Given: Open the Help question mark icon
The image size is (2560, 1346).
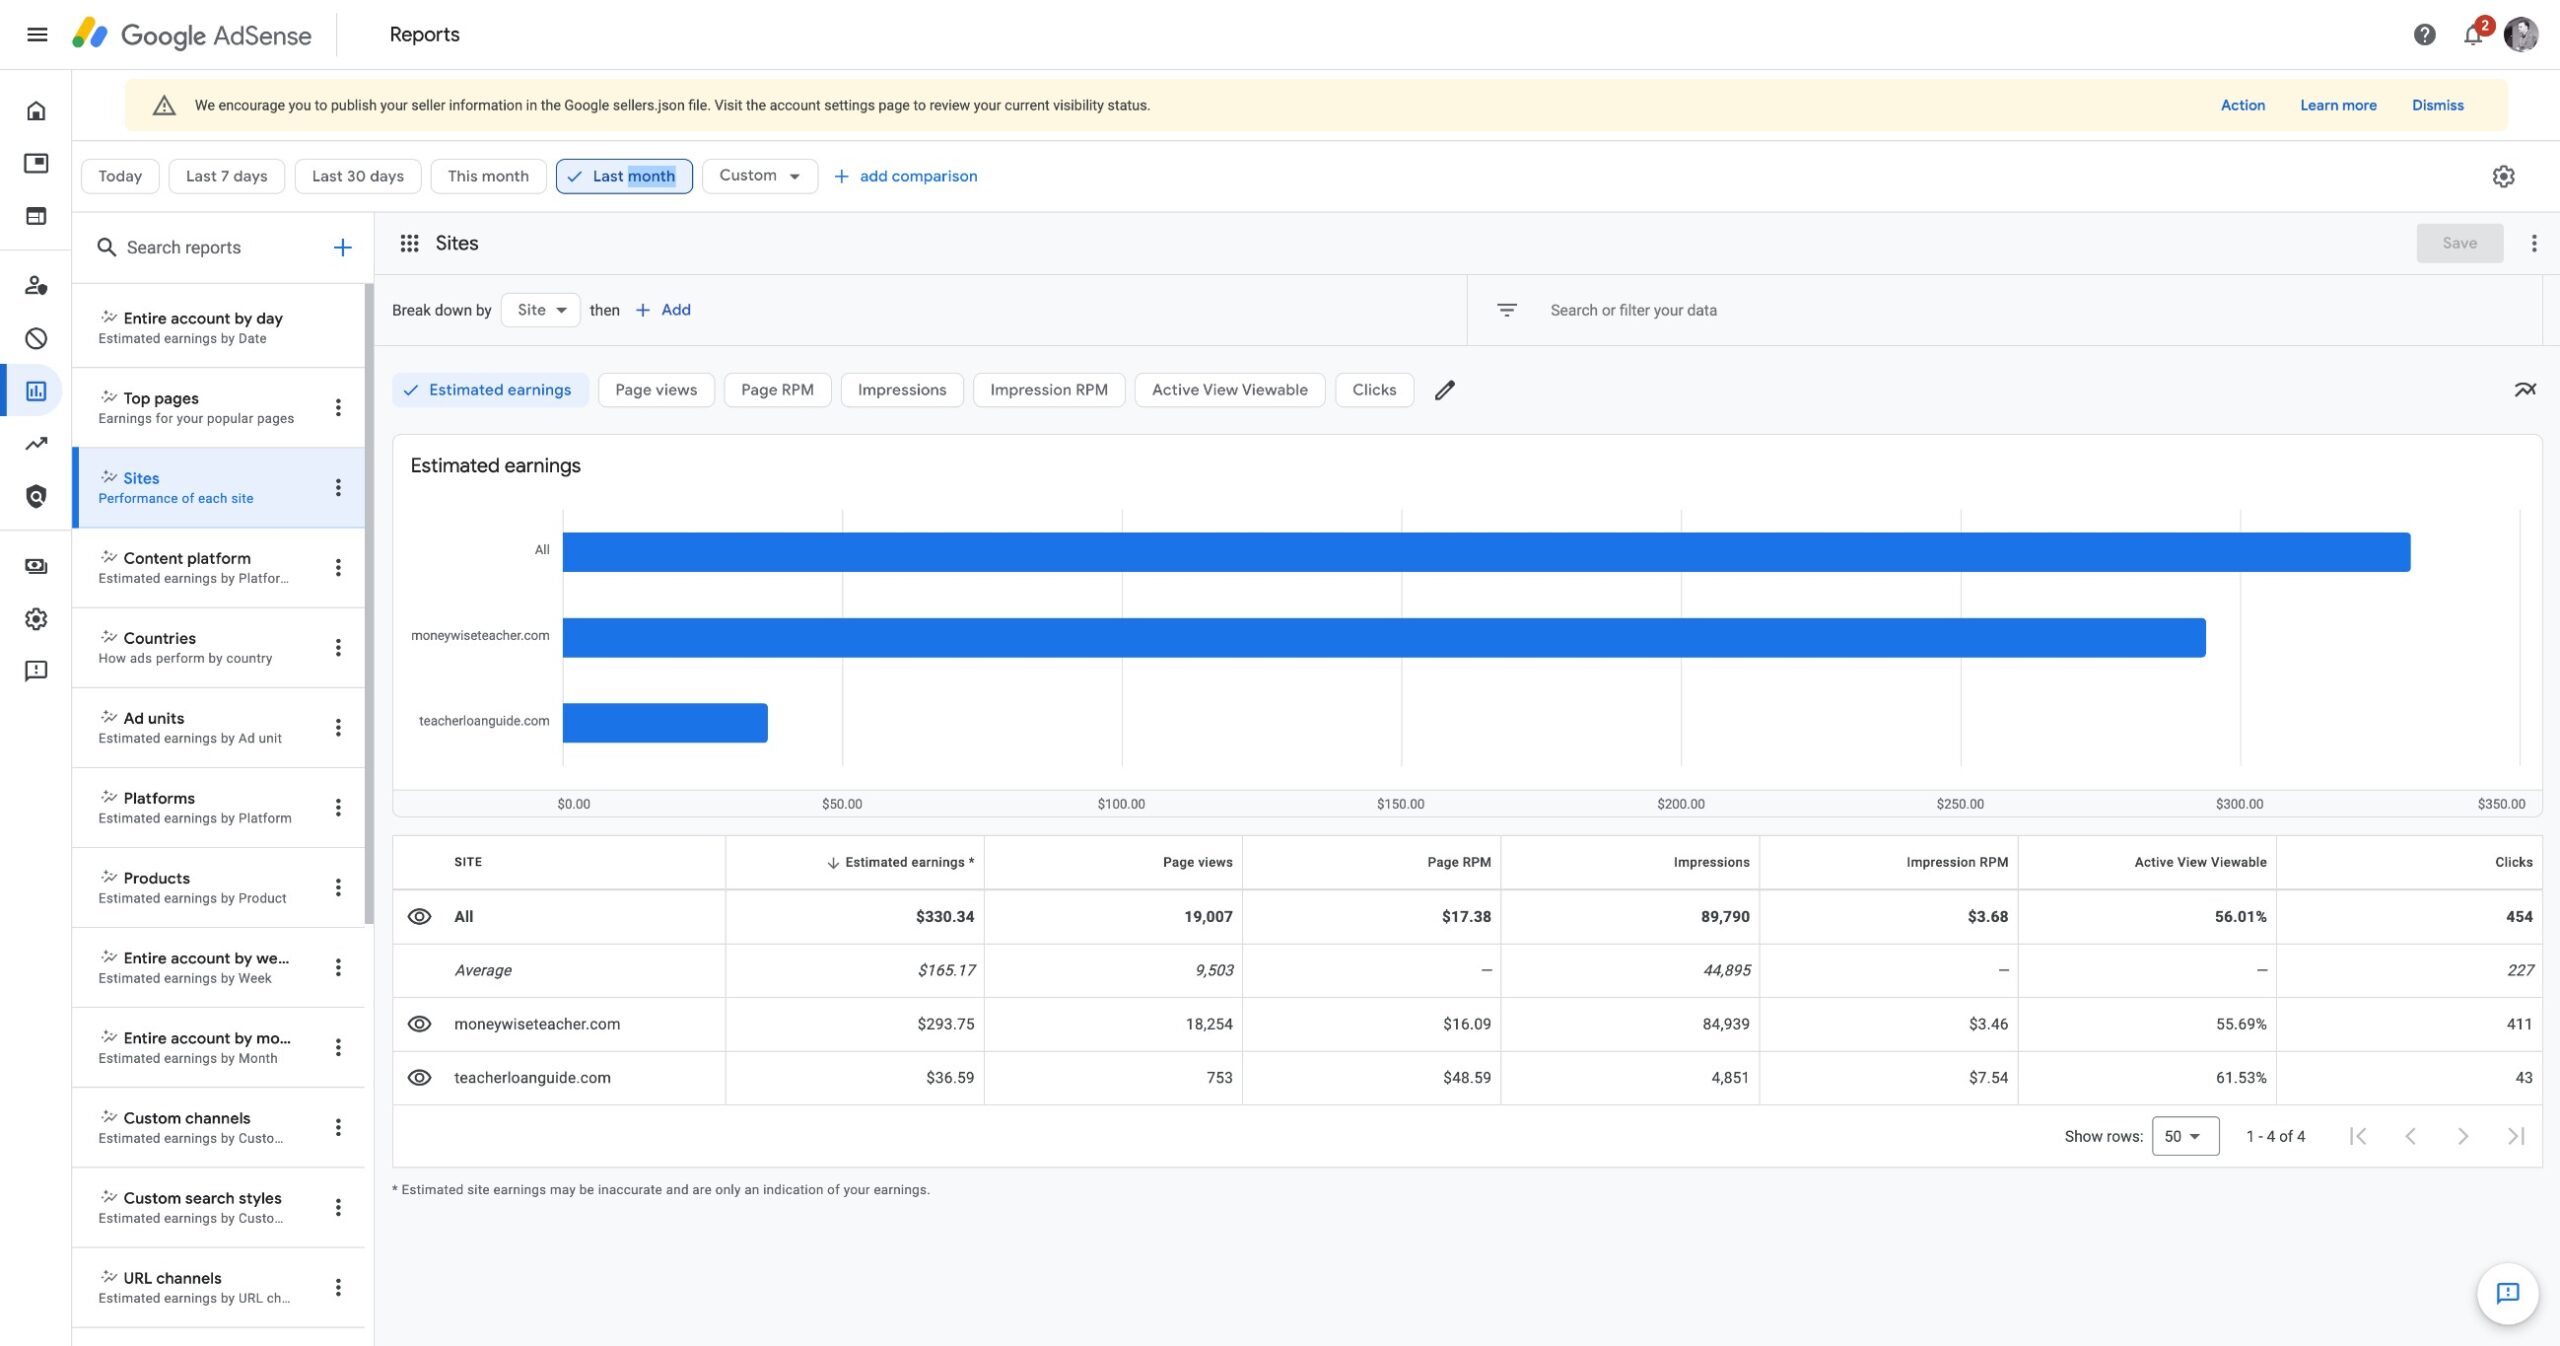Looking at the screenshot, I should point(2424,35).
